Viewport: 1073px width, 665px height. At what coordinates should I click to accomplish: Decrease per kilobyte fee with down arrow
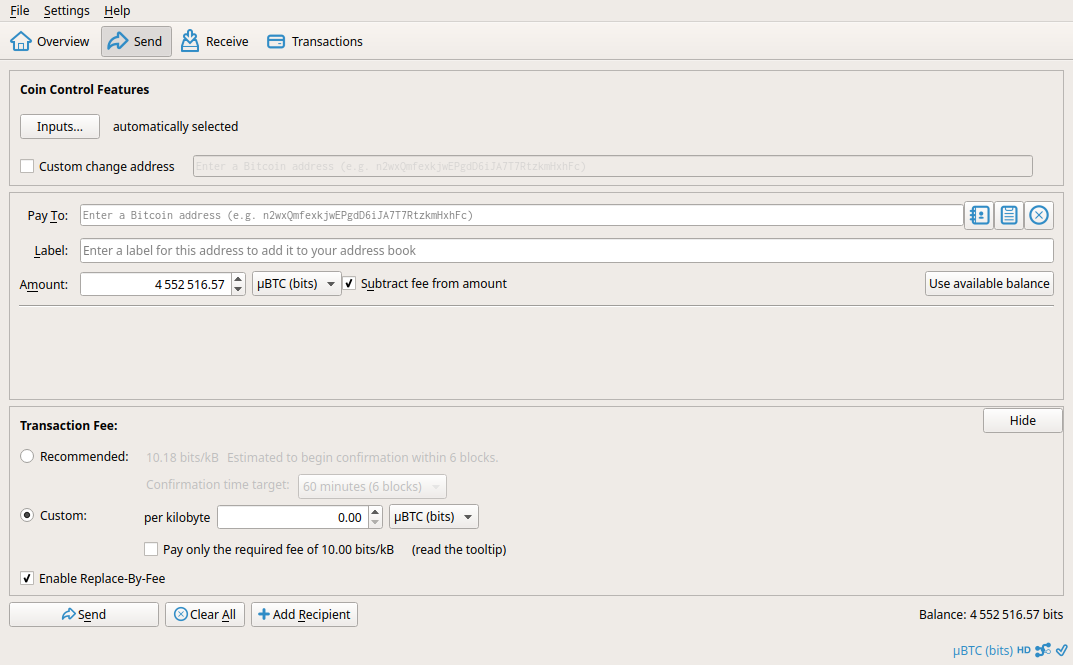point(375,522)
